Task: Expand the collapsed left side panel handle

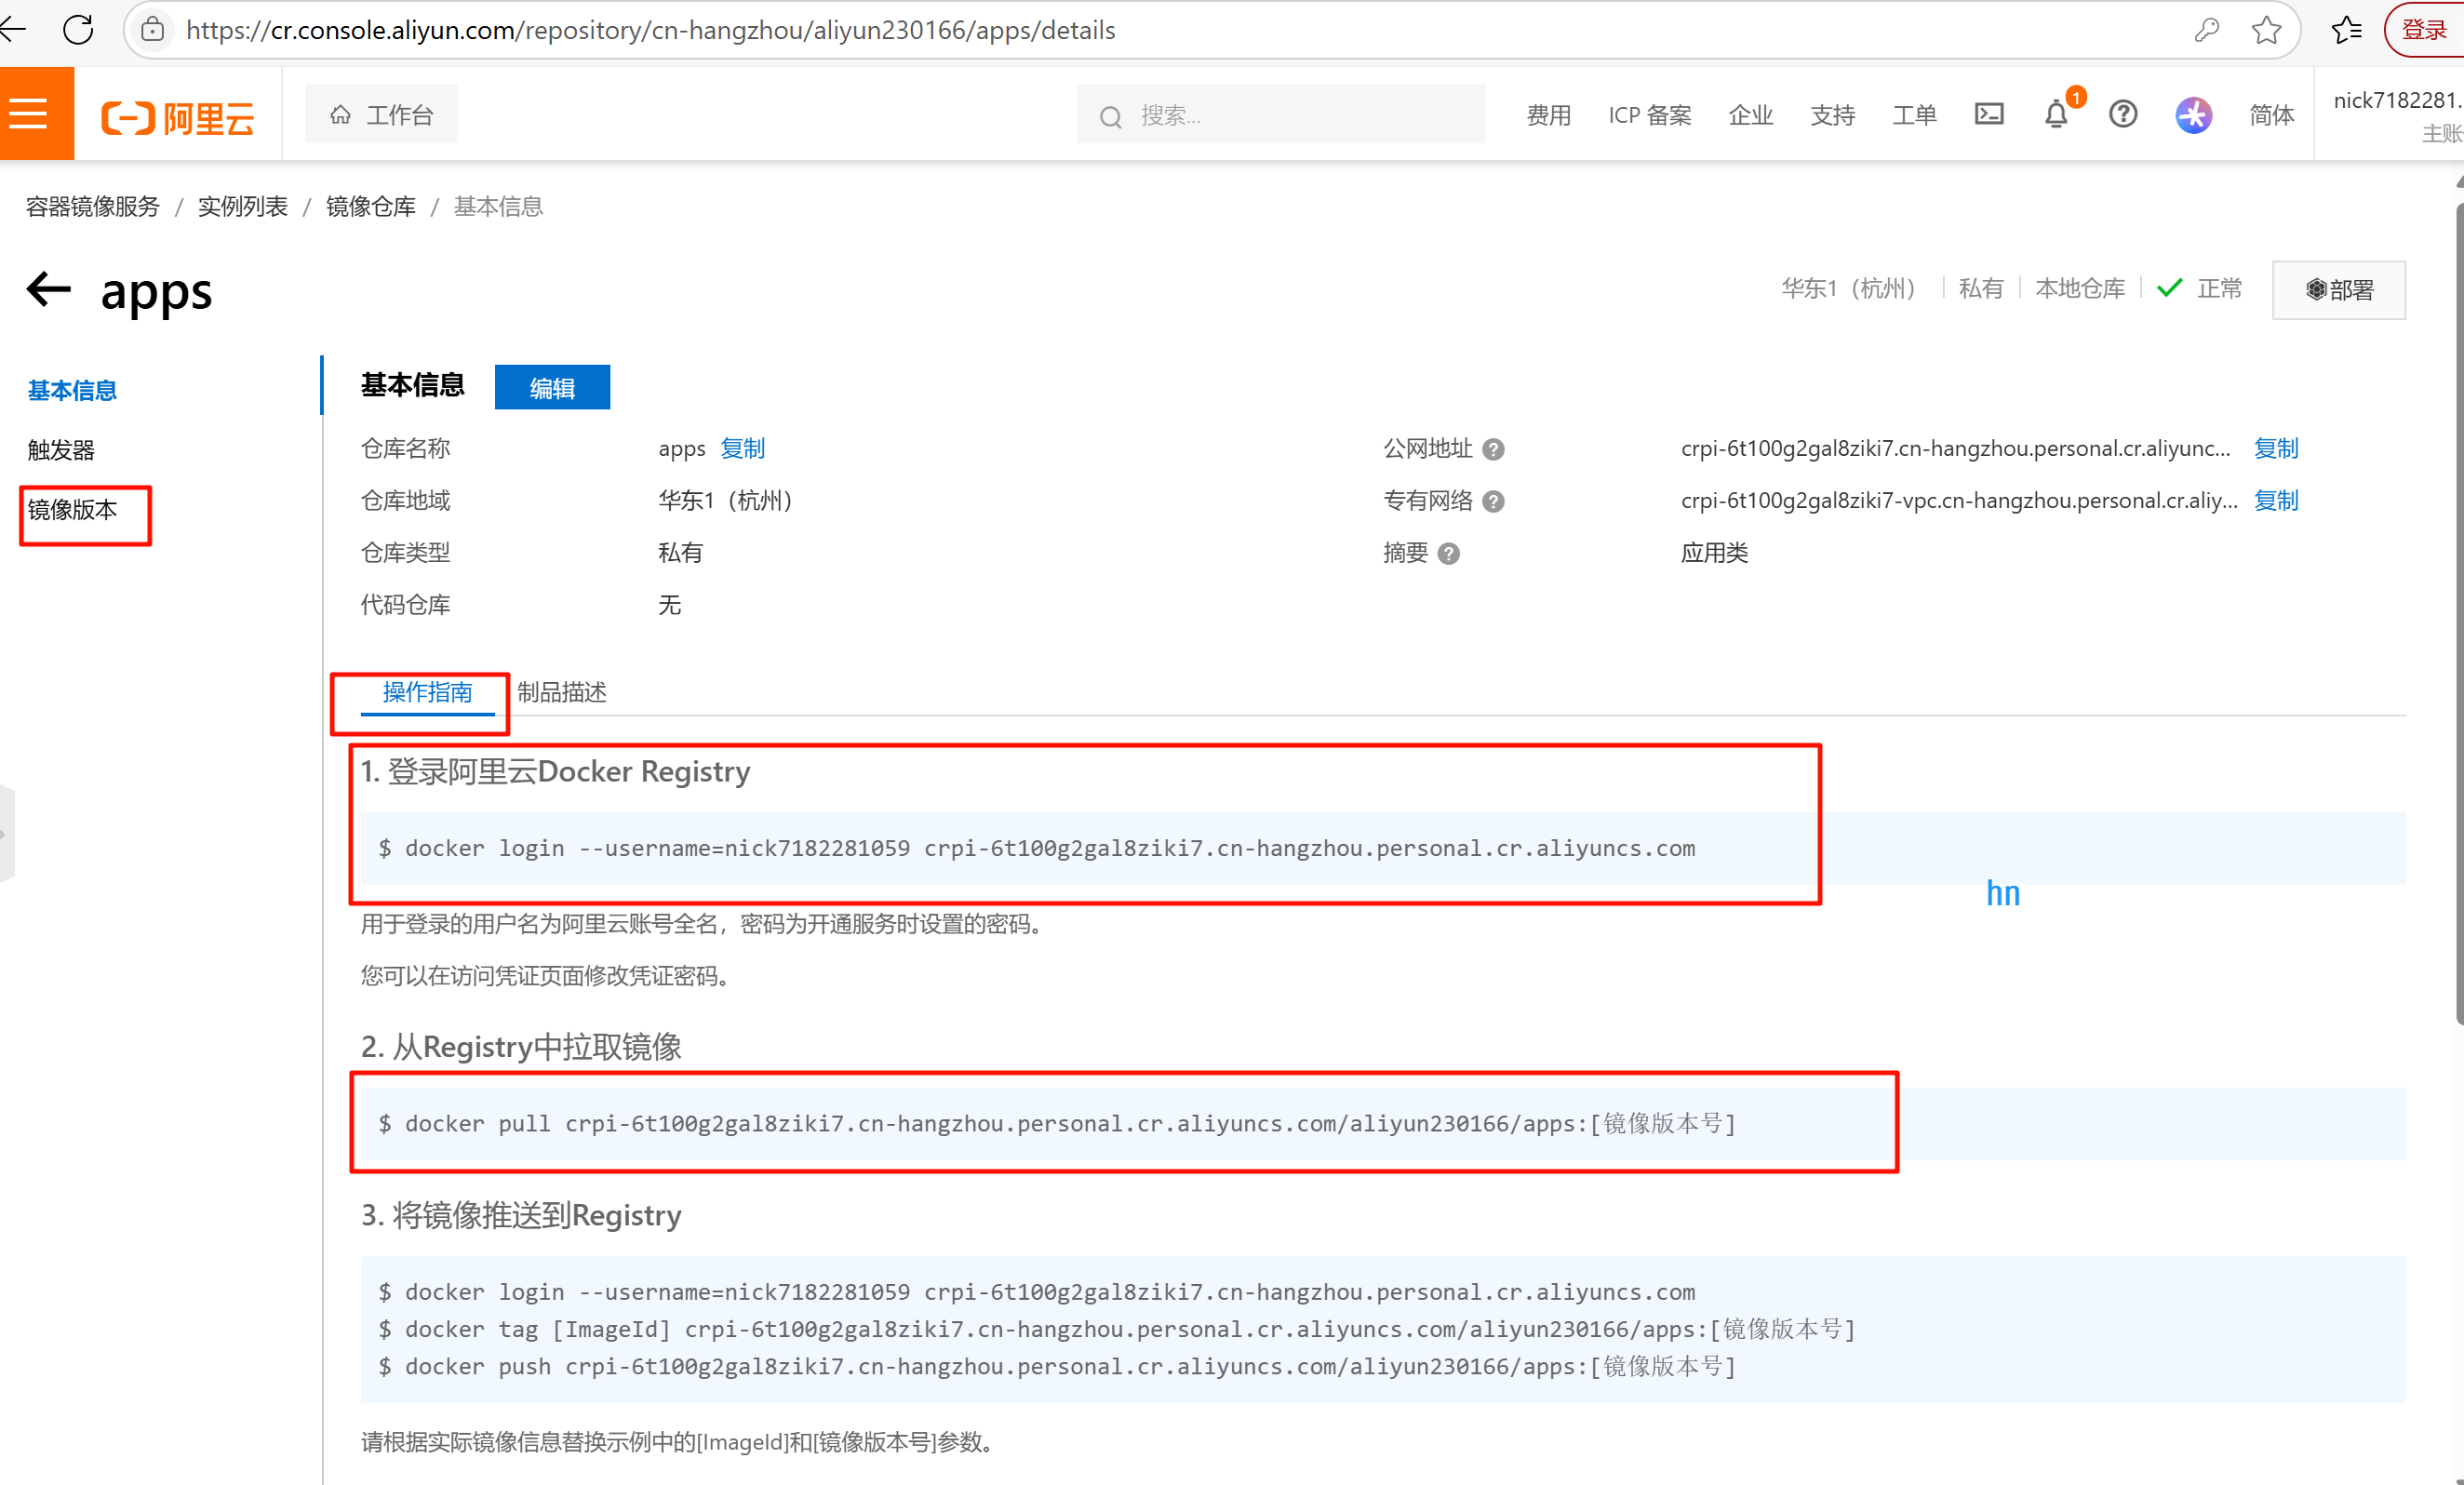Action: pyautogui.click(x=6, y=833)
